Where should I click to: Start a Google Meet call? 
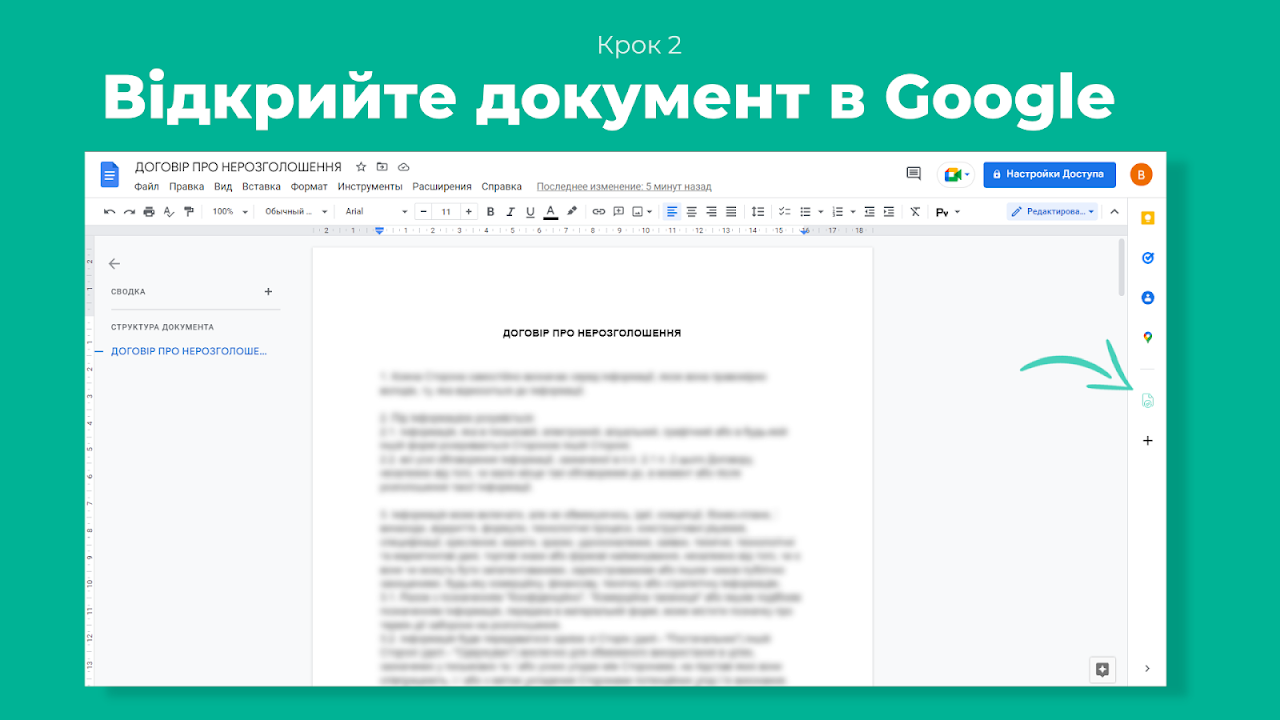955,175
